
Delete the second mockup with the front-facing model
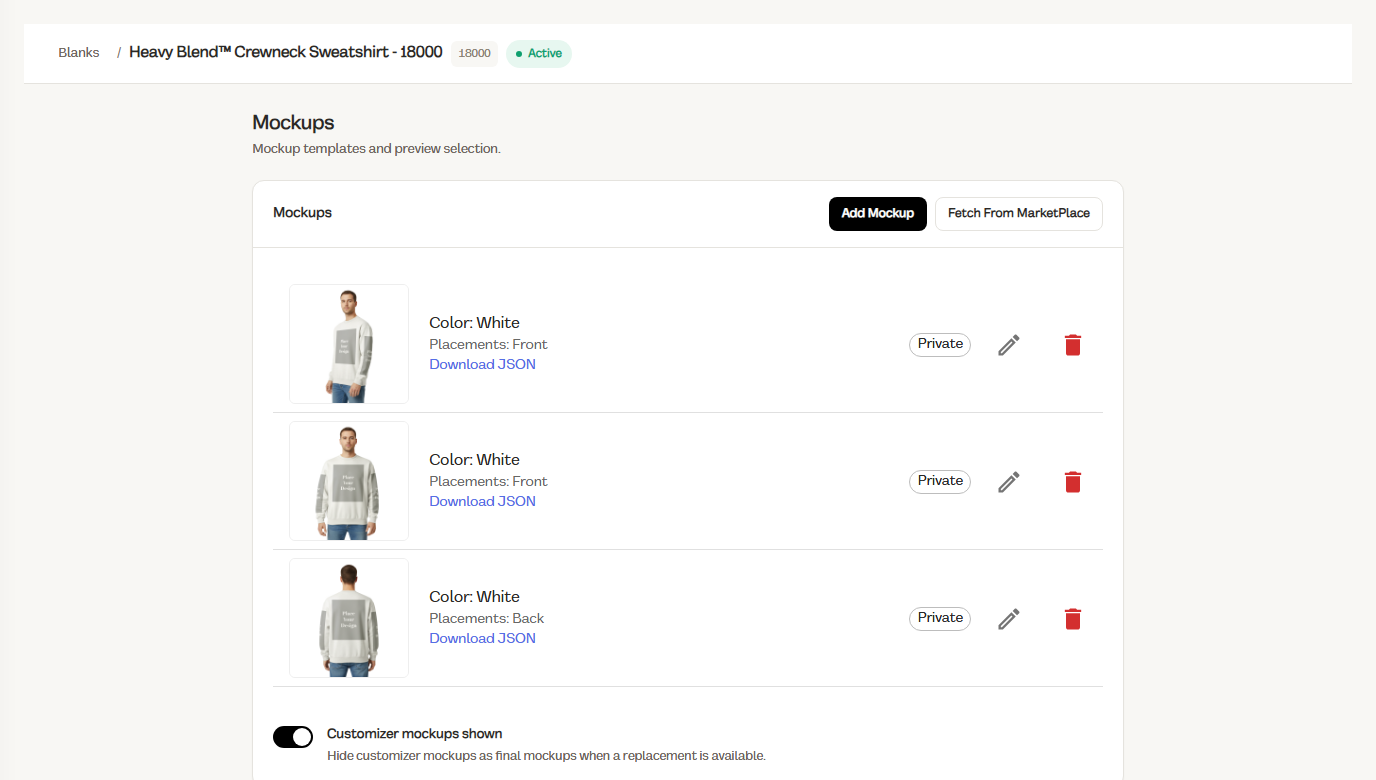[1073, 482]
